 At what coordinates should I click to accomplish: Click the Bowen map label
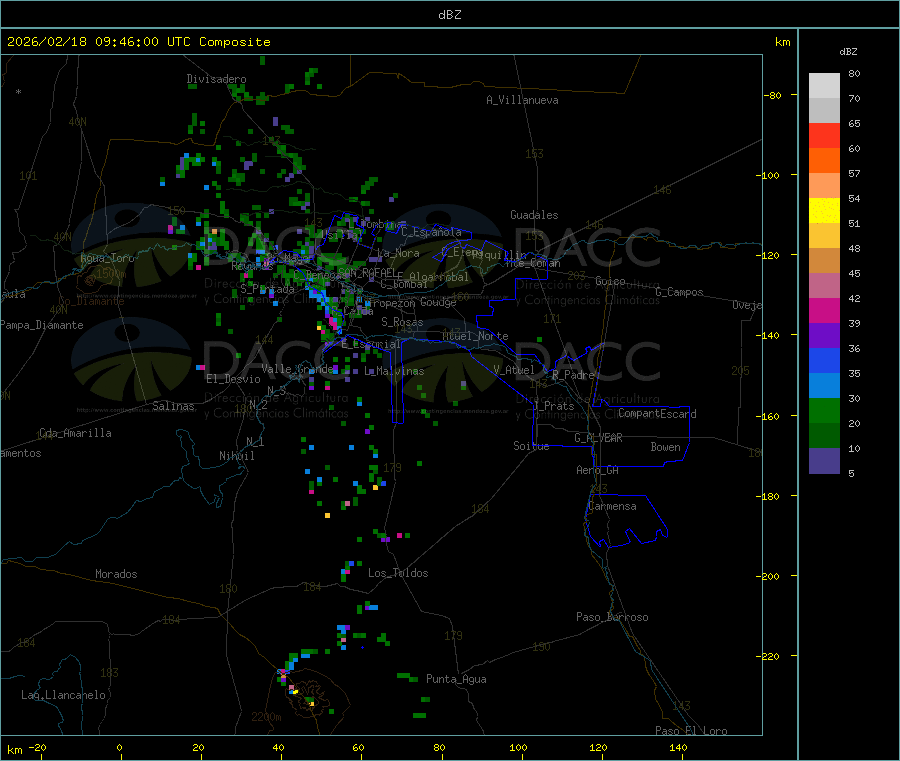pos(665,446)
